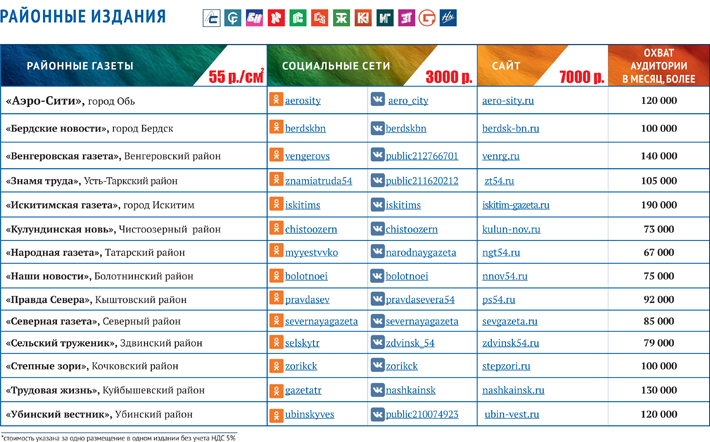The height and width of the screenshot is (442, 710).
Task: Click the "Охват аудитории" orange header cell
Action: (x=659, y=65)
